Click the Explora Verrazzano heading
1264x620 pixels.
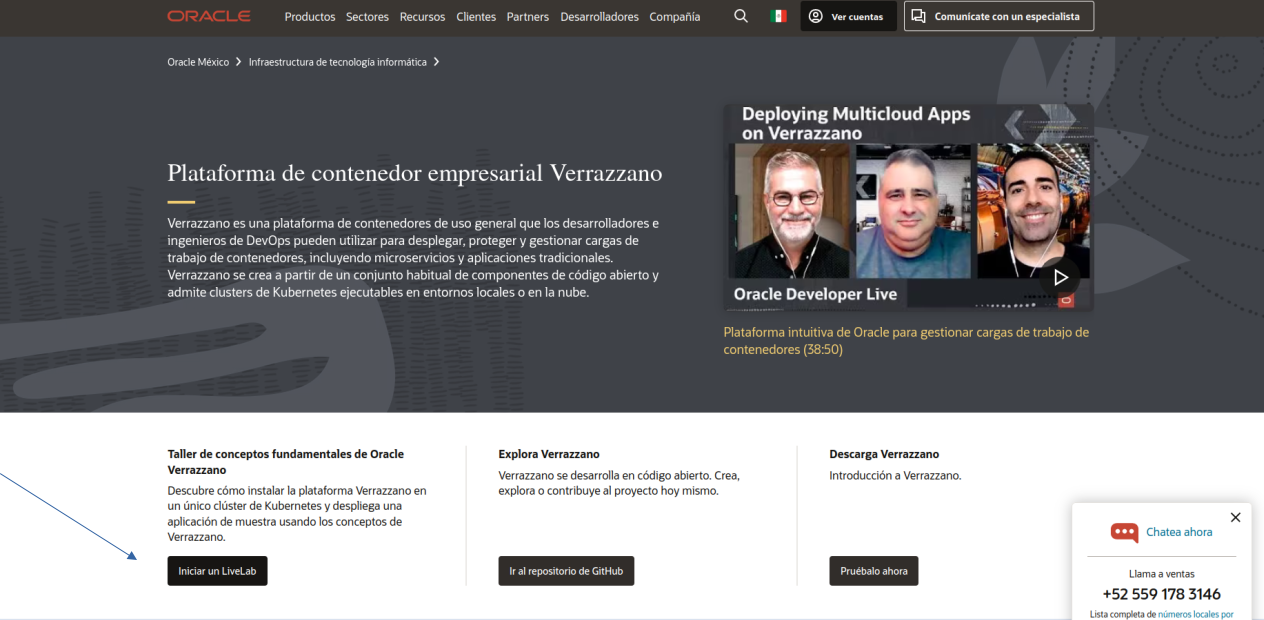coord(549,454)
